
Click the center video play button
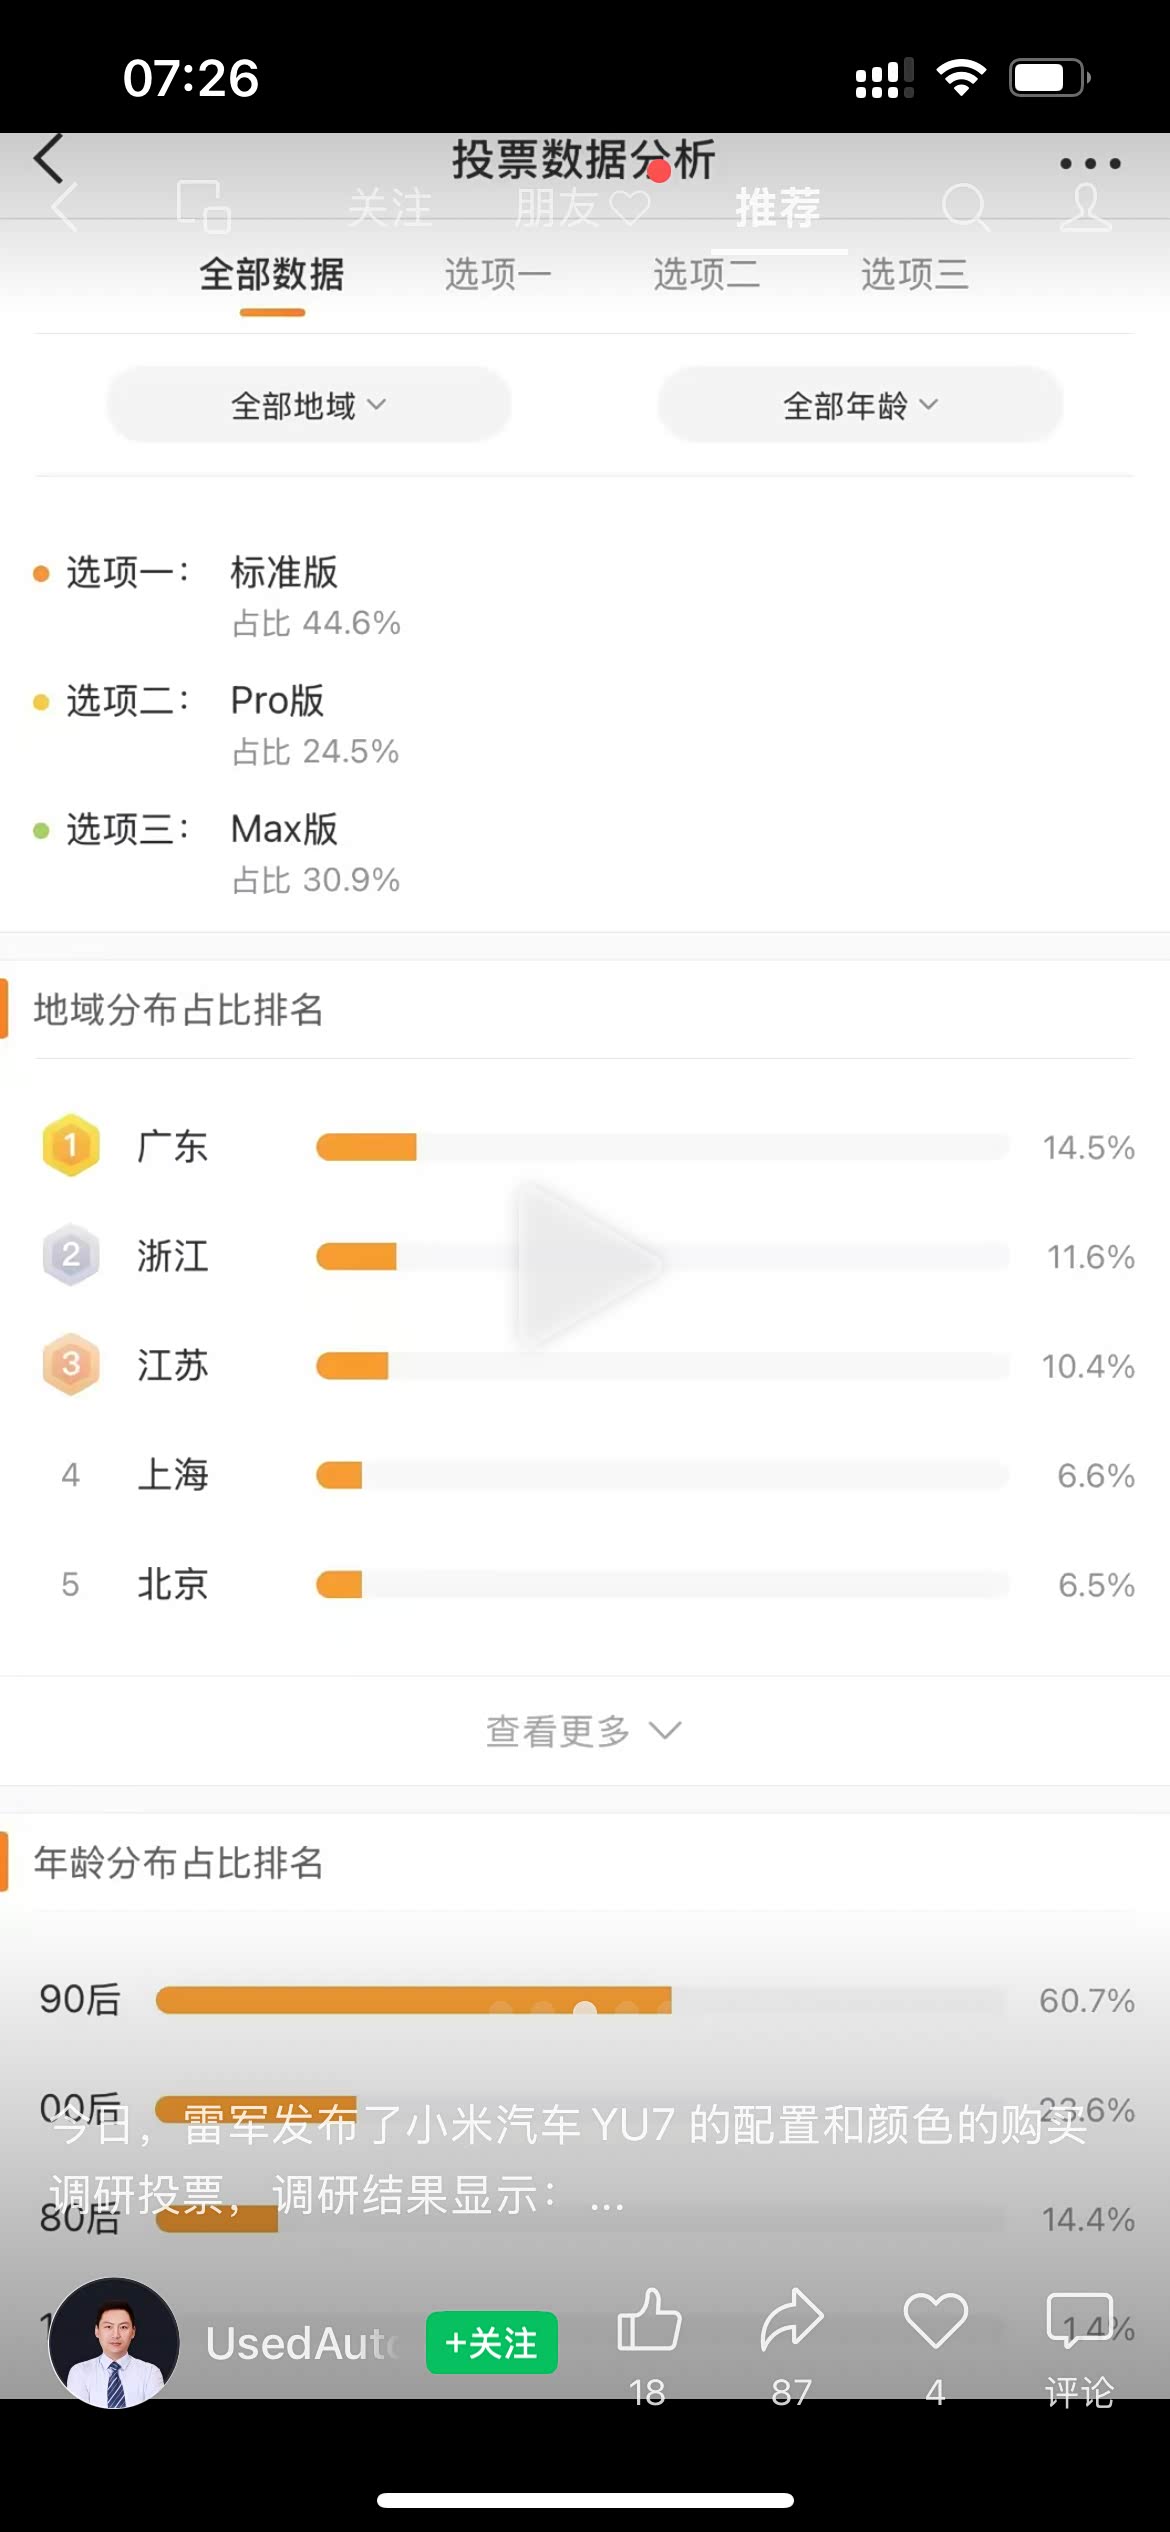pos(586,1264)
